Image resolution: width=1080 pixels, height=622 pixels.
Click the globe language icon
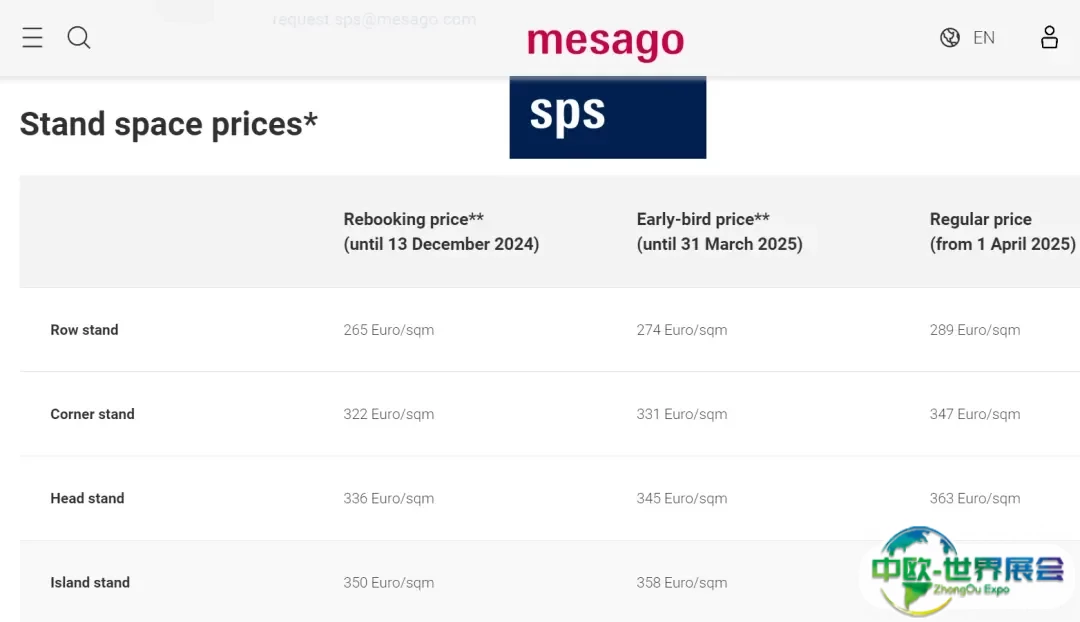click(950, 38)
